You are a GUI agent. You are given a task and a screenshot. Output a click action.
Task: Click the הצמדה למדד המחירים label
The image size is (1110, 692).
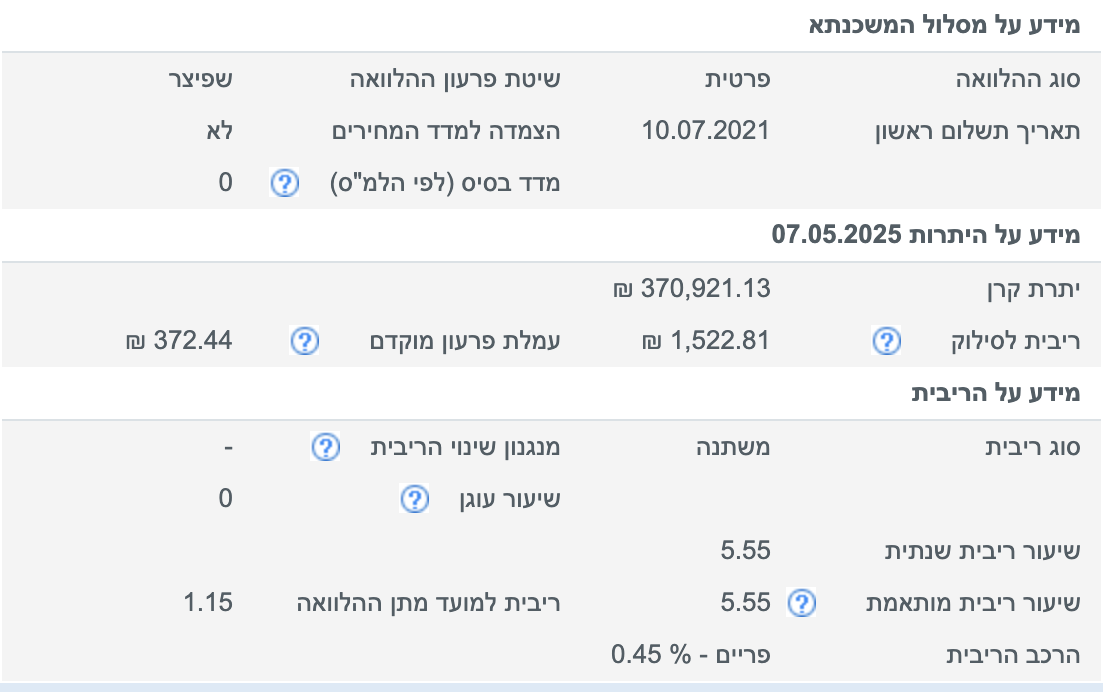click(446, 131)
